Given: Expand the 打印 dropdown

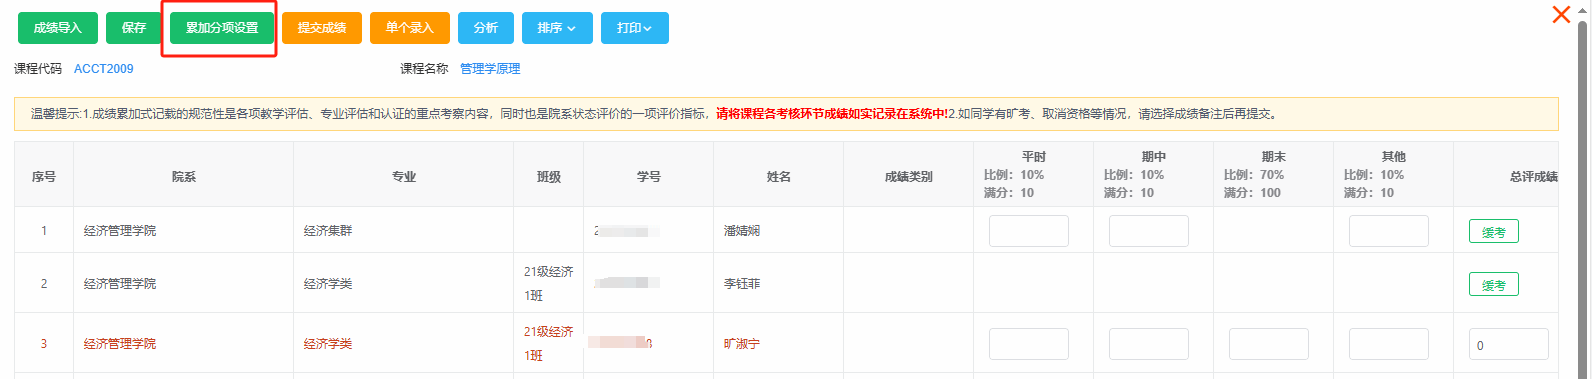Looking at the screenshot, I should [635, 28].
